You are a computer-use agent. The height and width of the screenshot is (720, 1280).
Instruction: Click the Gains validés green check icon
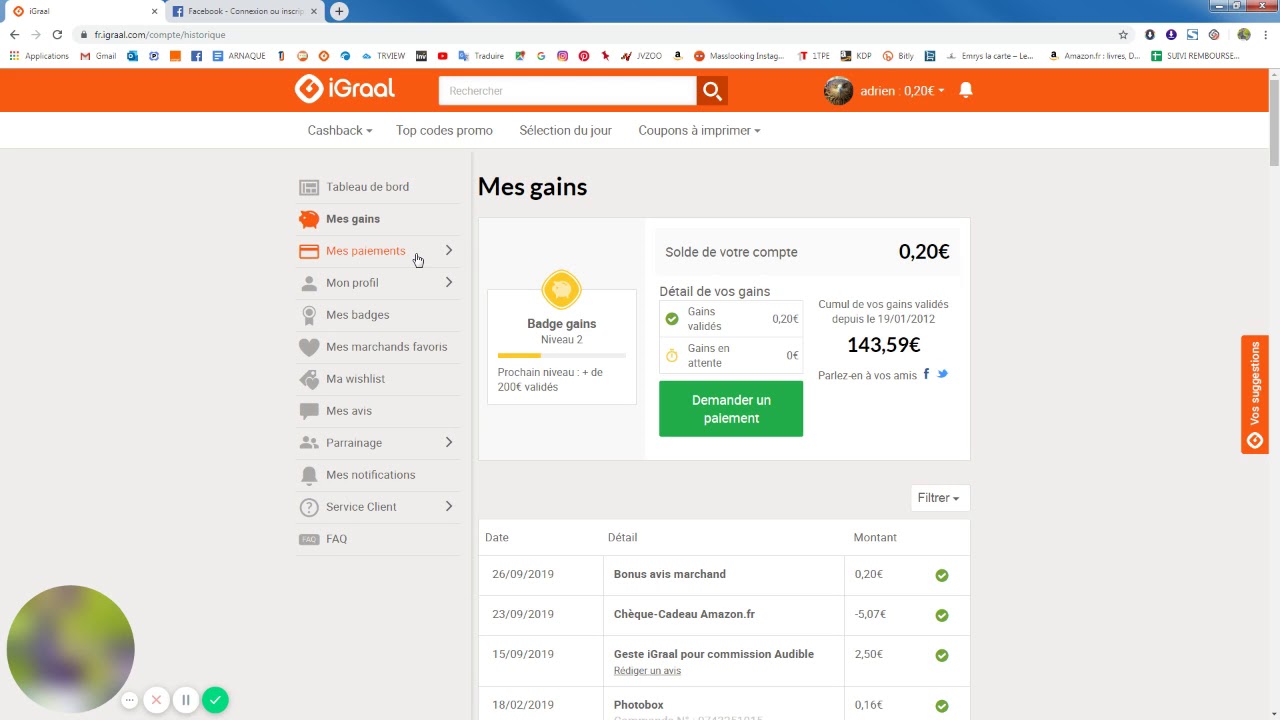click(672, 319)
